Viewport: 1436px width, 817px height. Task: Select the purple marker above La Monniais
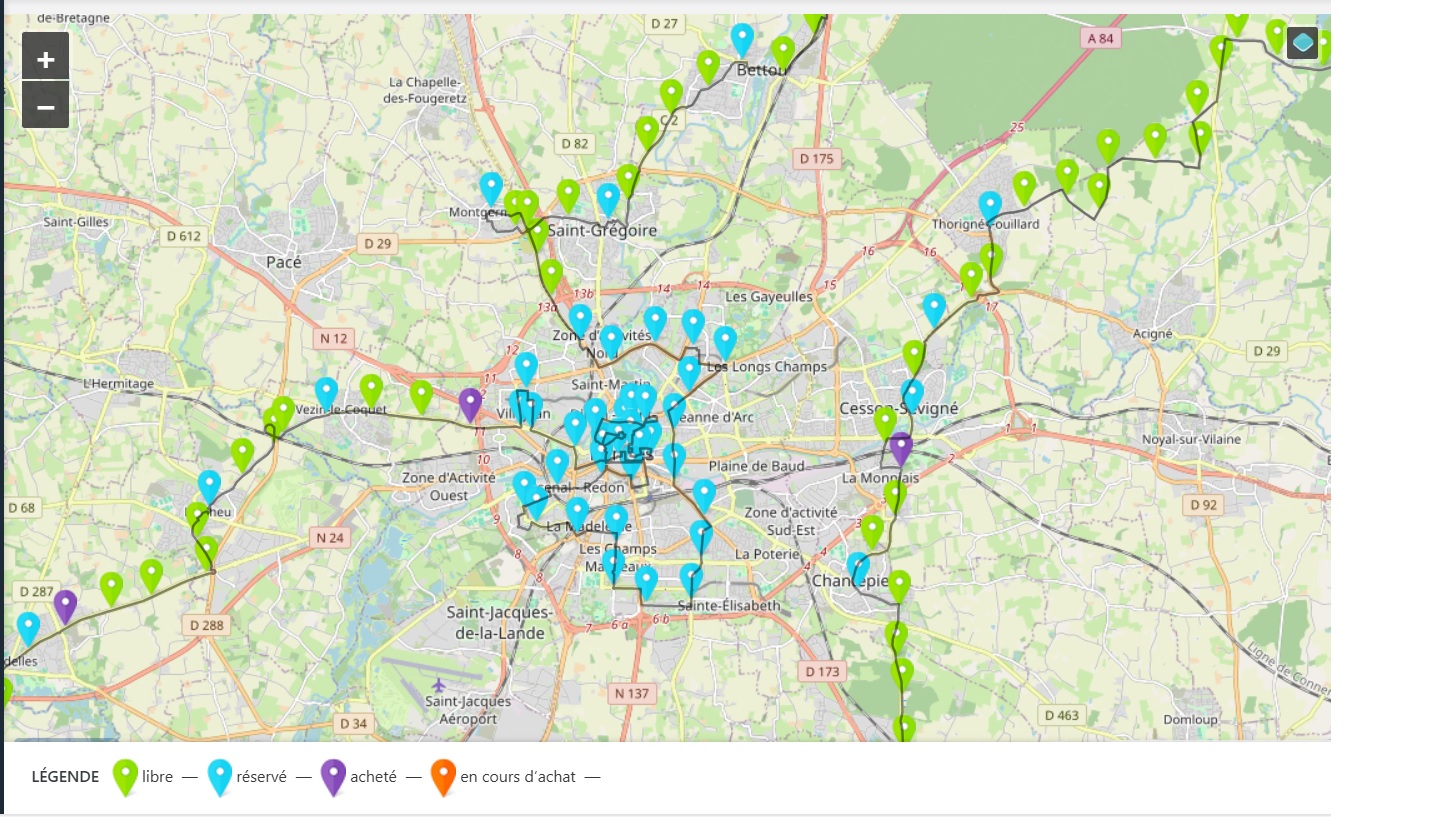click(x=901, y=447)
